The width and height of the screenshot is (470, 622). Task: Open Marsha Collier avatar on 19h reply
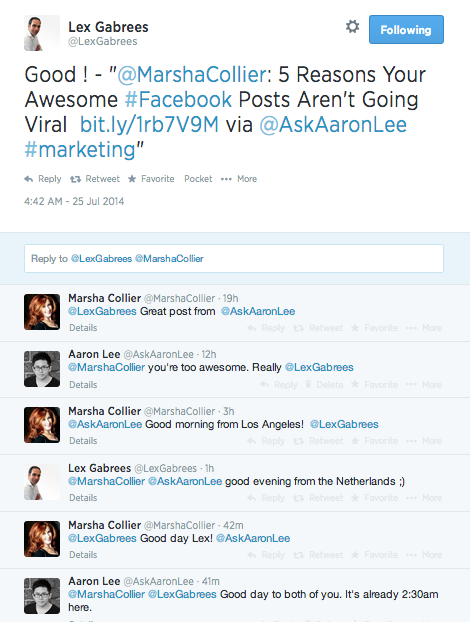tap(42, 312)
